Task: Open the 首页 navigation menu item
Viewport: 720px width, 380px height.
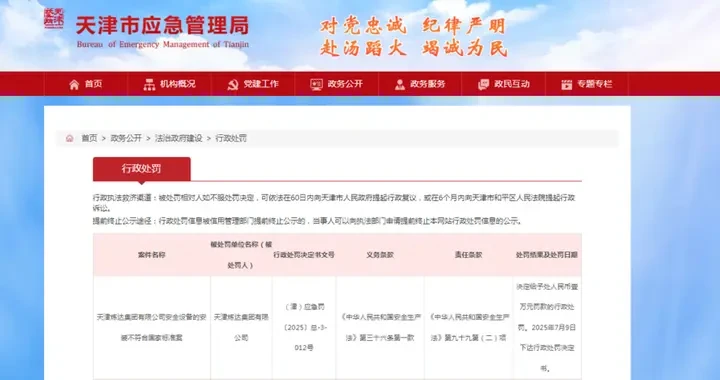Action: 85,84
